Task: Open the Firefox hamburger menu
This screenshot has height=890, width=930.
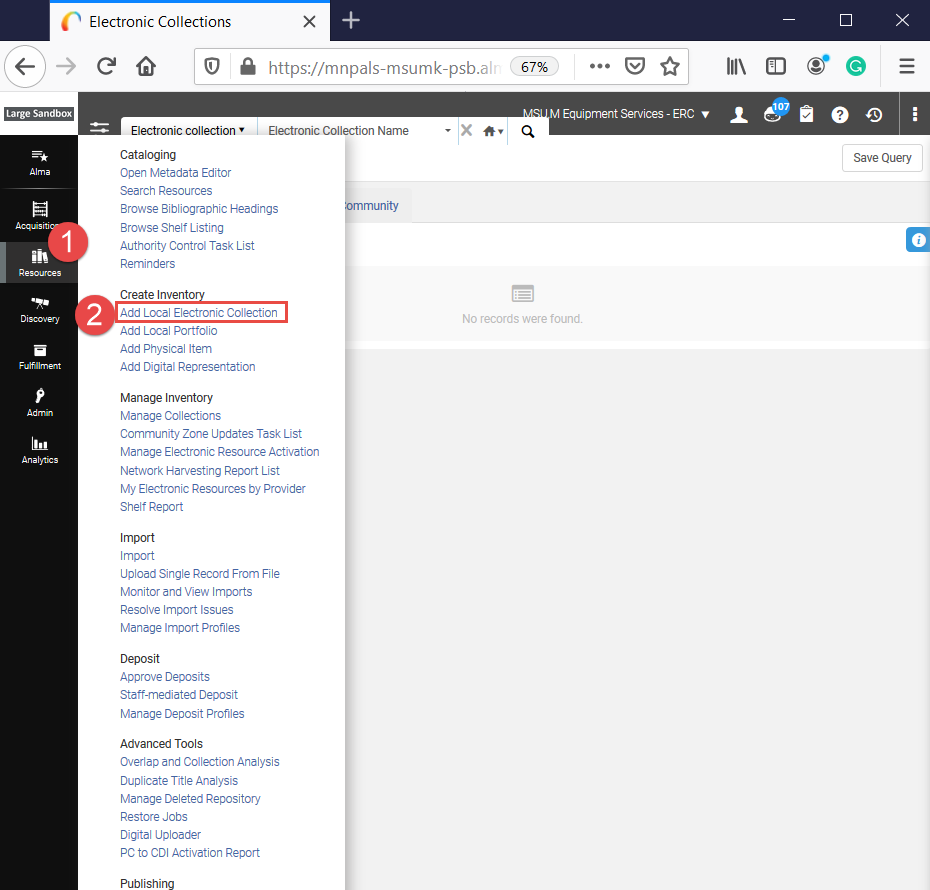Action: coord(907,66)
